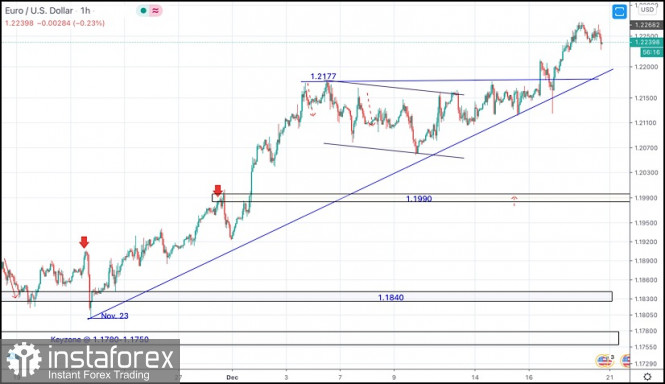
Task: Click the green market status dot
Action: (143, 11)
